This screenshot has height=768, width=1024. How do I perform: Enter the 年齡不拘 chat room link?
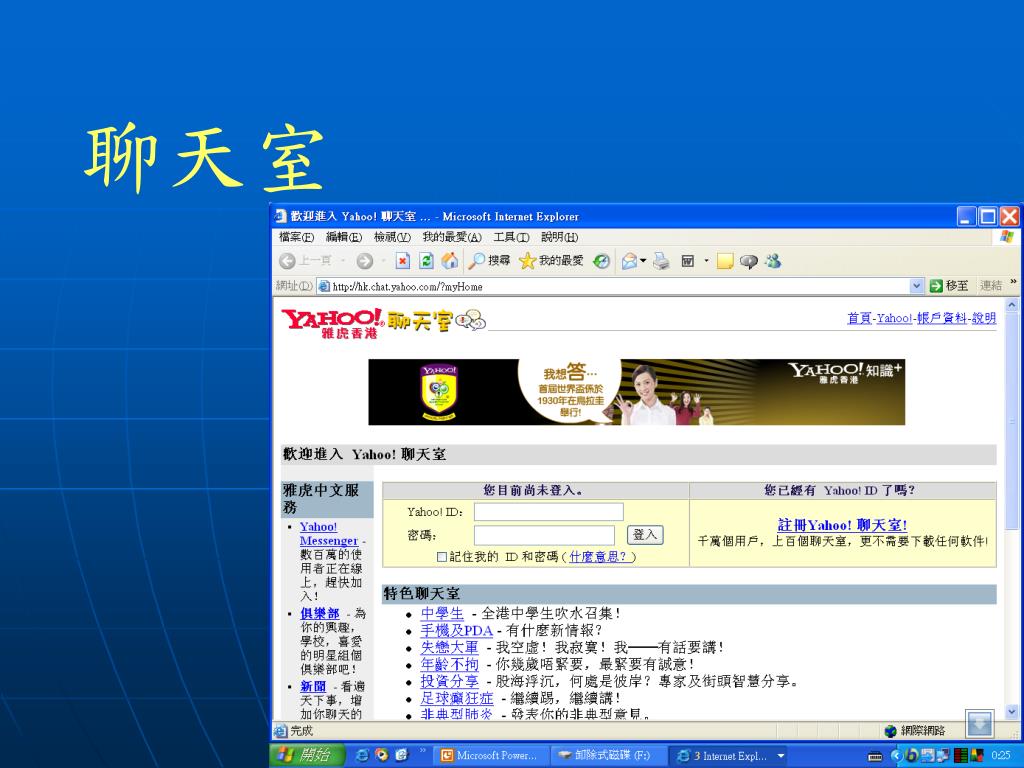(449, 665)
